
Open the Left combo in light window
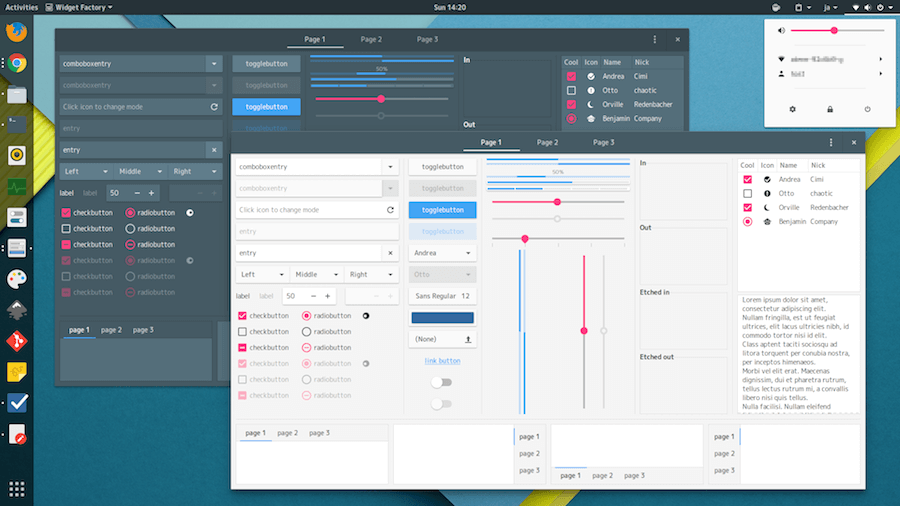click(262, 274)
